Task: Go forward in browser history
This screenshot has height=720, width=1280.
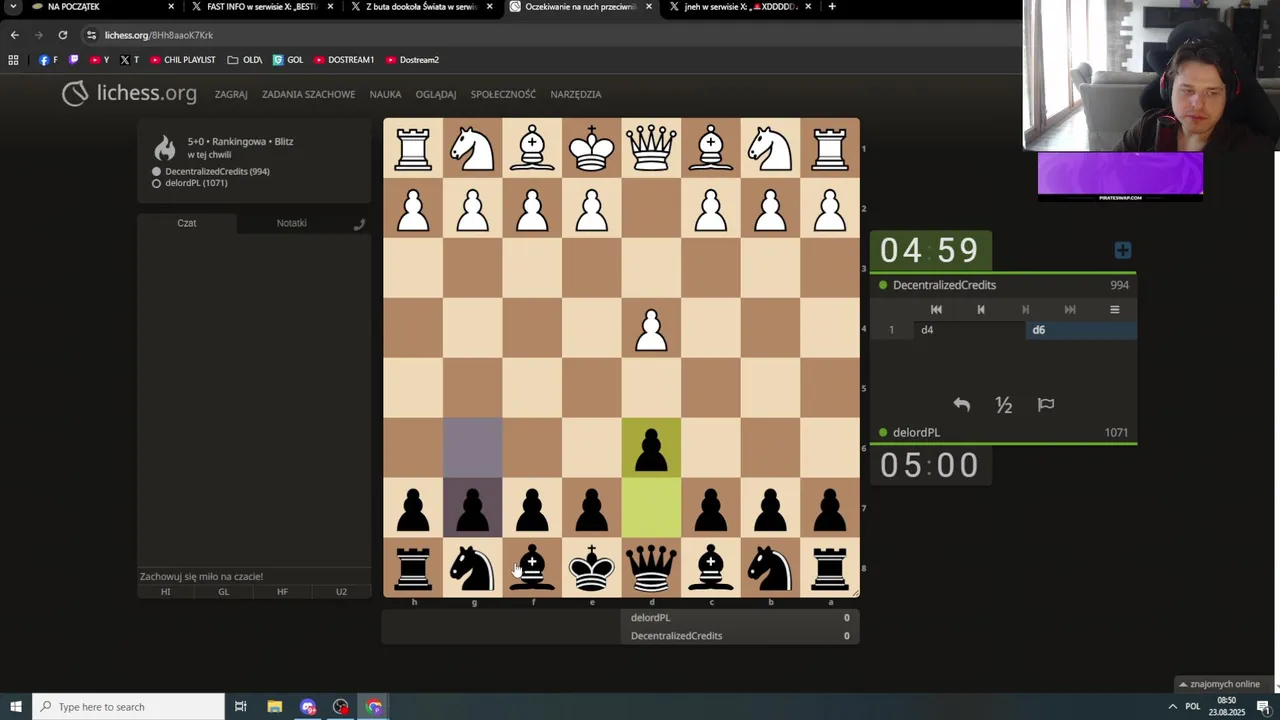Action: pyautogui.click(x=39, y=35)
